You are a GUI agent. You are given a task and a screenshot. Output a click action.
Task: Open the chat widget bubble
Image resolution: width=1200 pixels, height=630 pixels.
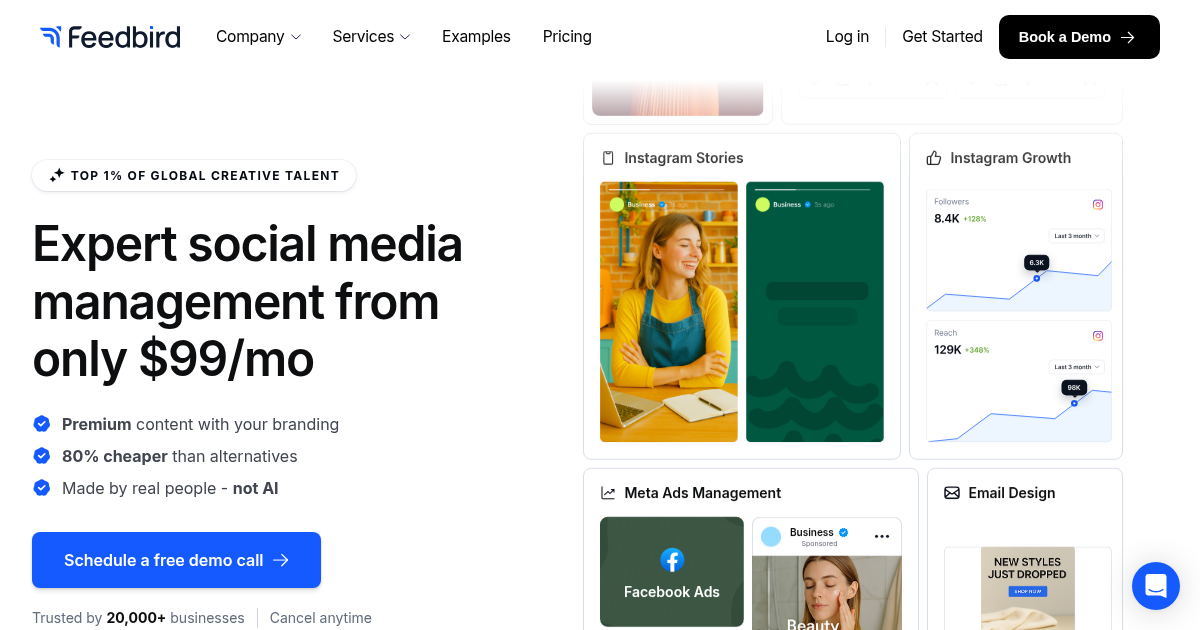[1156, 586]
